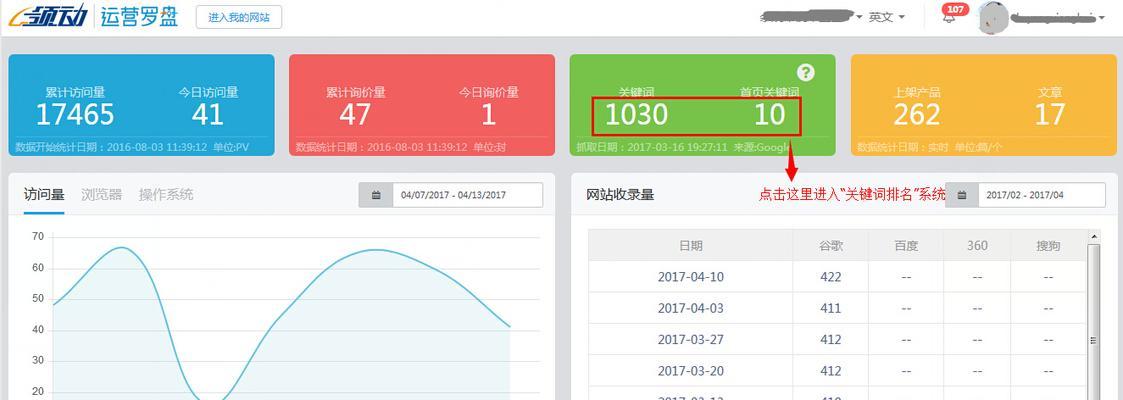Click the 运营罗盘 title text
Image resolution: width=1123 pixels, height=400 pixels.
(140, 16)
